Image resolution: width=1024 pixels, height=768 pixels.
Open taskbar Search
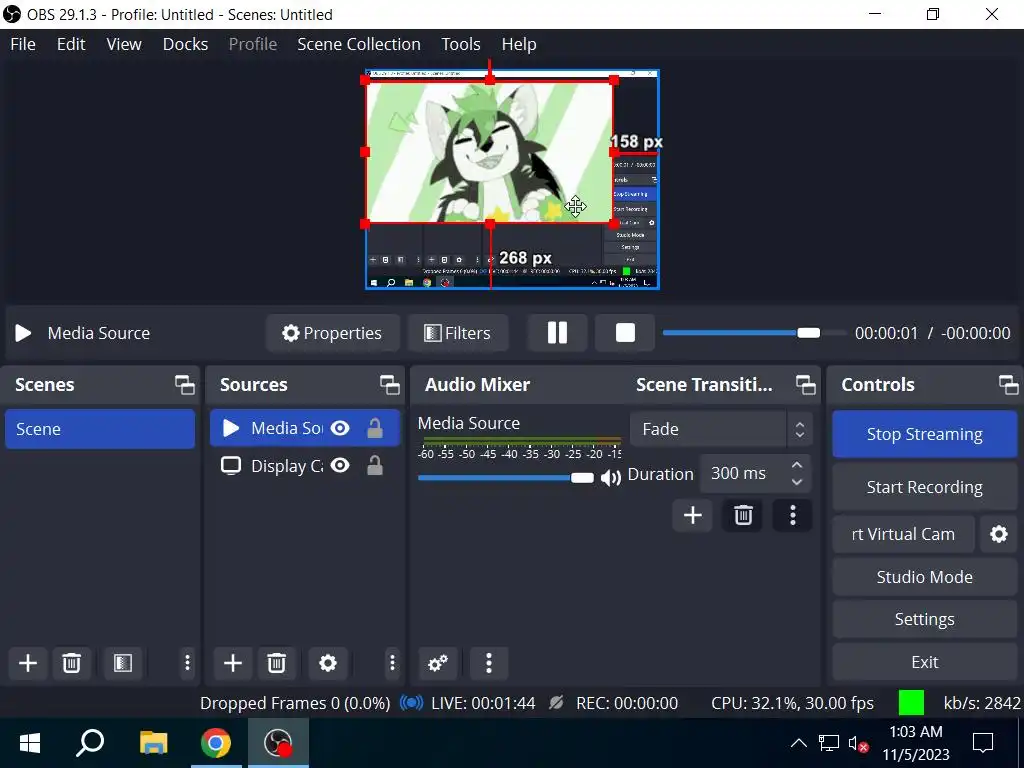tap(90, 743)
